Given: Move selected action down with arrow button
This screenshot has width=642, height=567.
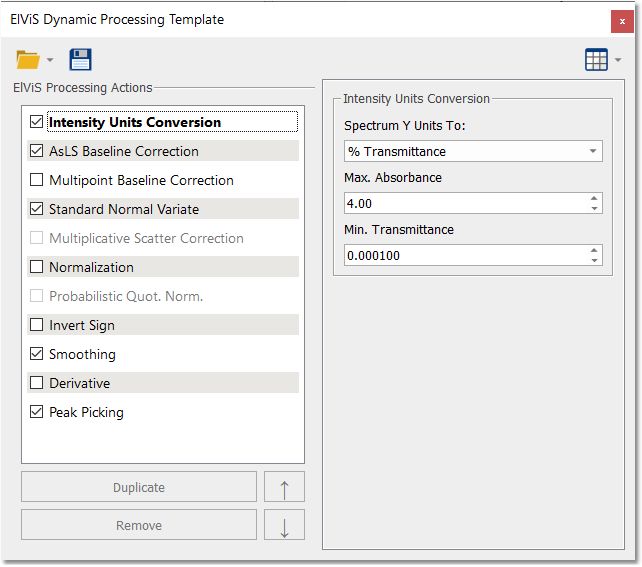Looking at the screenshot, I should coord(285,526).
